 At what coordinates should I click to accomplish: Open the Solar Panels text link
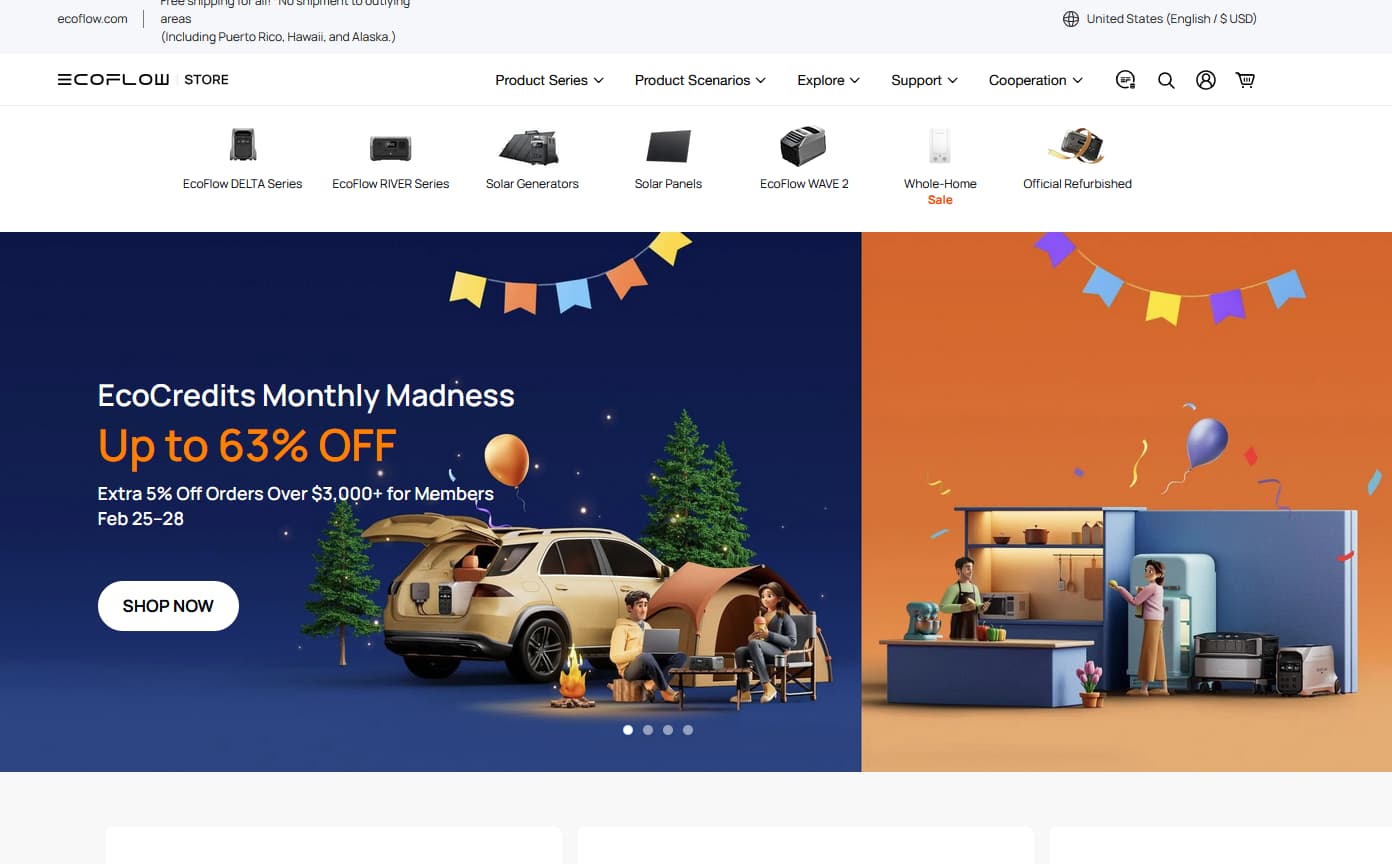tap(668, 184)
